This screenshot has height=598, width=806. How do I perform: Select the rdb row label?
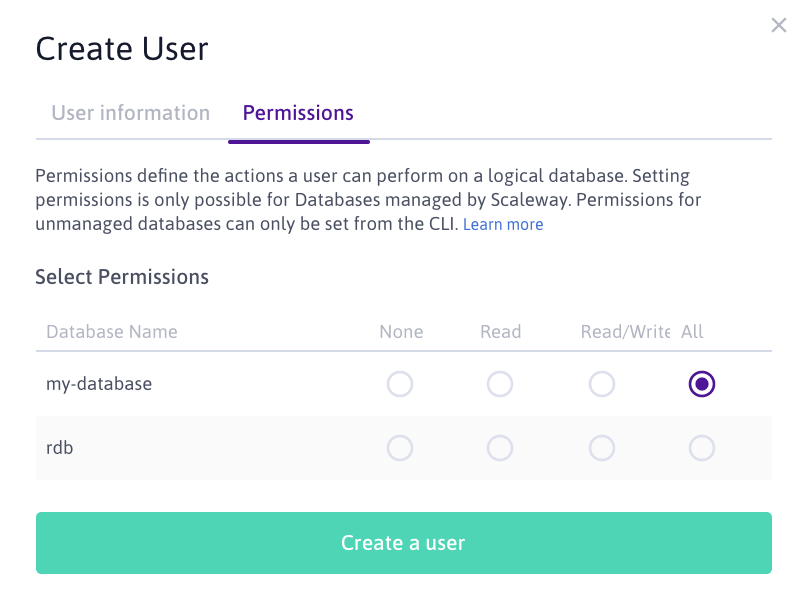(60, 448)
